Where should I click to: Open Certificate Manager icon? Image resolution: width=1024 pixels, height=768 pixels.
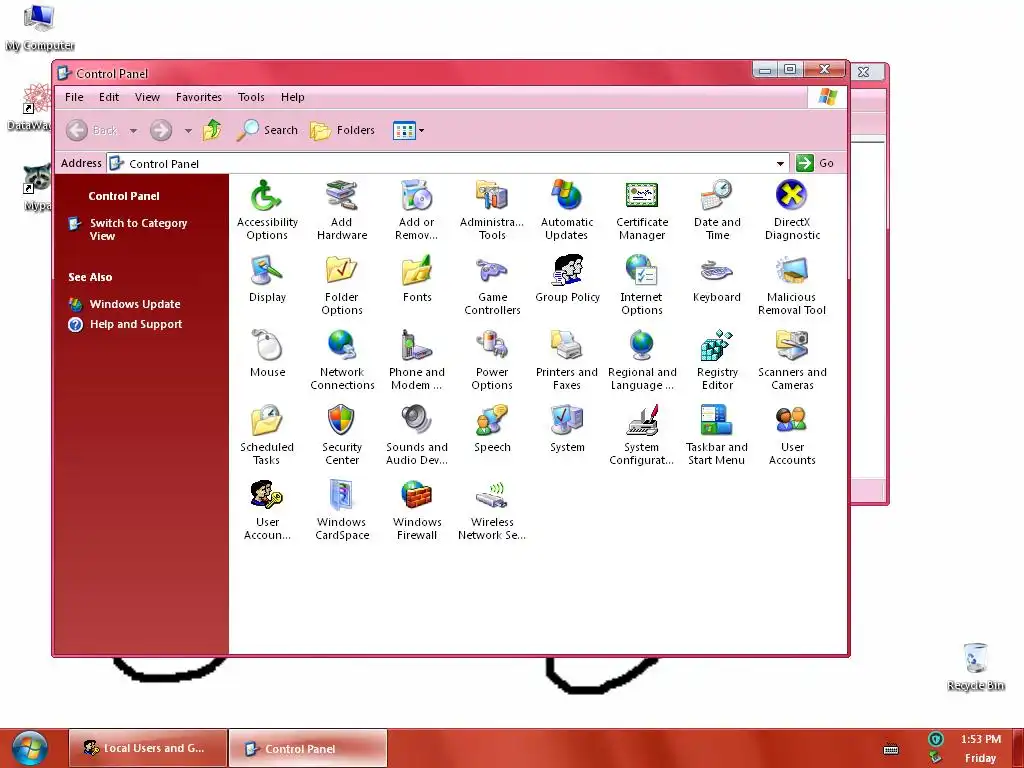(642, 210)
